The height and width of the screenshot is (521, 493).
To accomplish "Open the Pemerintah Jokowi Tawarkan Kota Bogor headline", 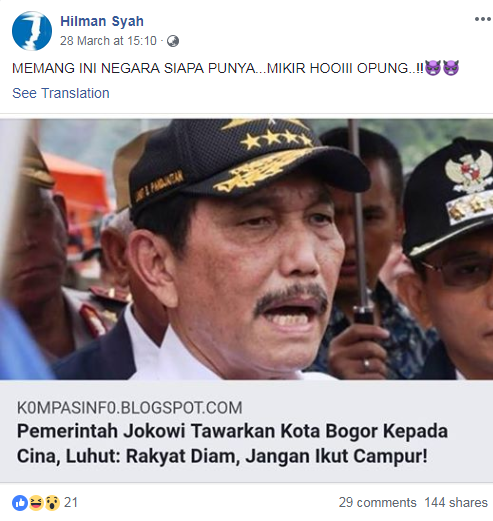I will (x=232, y=443).
